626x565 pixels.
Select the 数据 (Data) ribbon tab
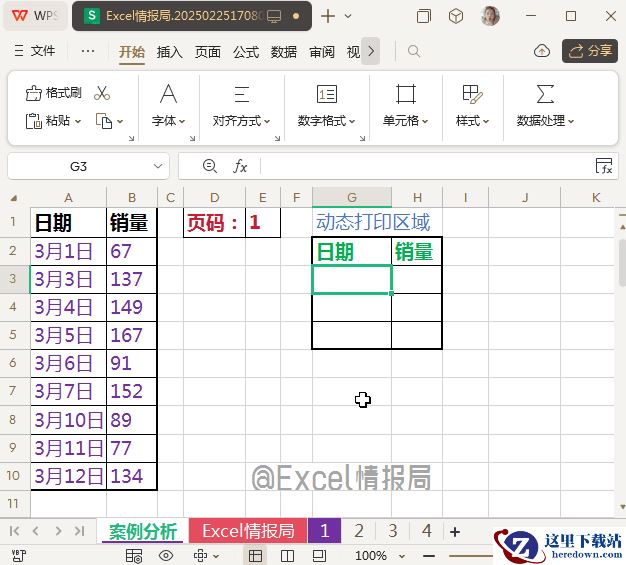284,52
